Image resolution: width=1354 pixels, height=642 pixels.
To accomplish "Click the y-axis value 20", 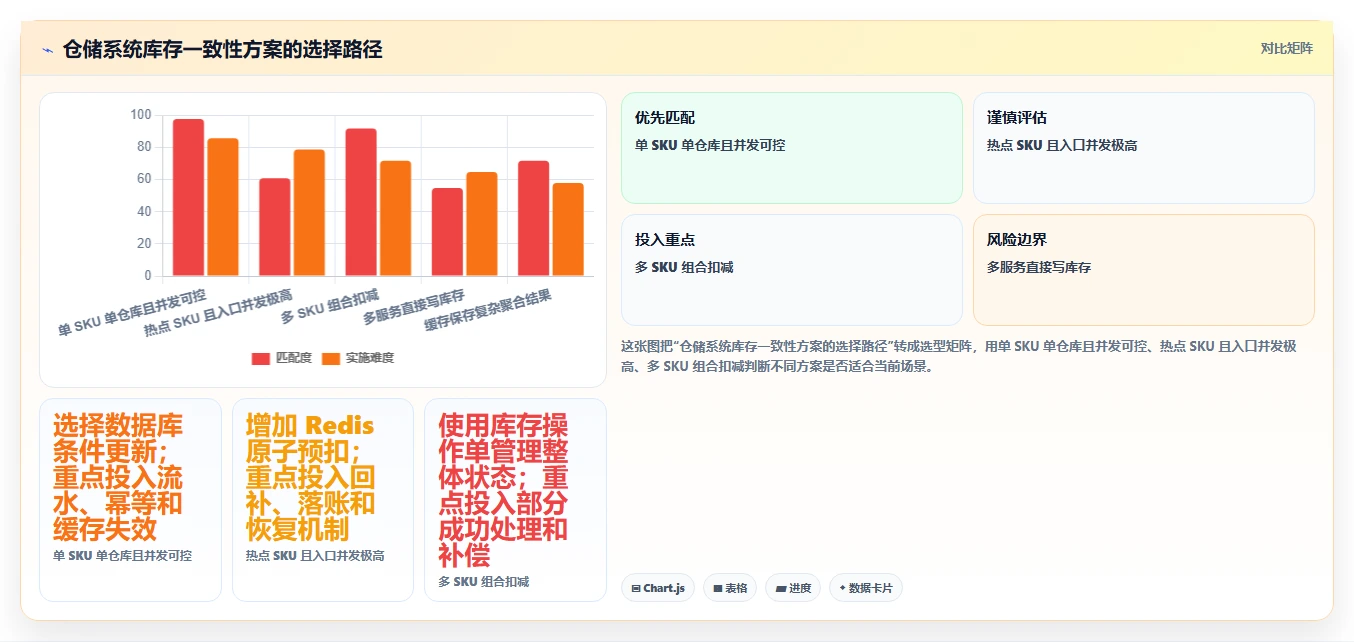I will pyautogui.click(x=144, y=243).
